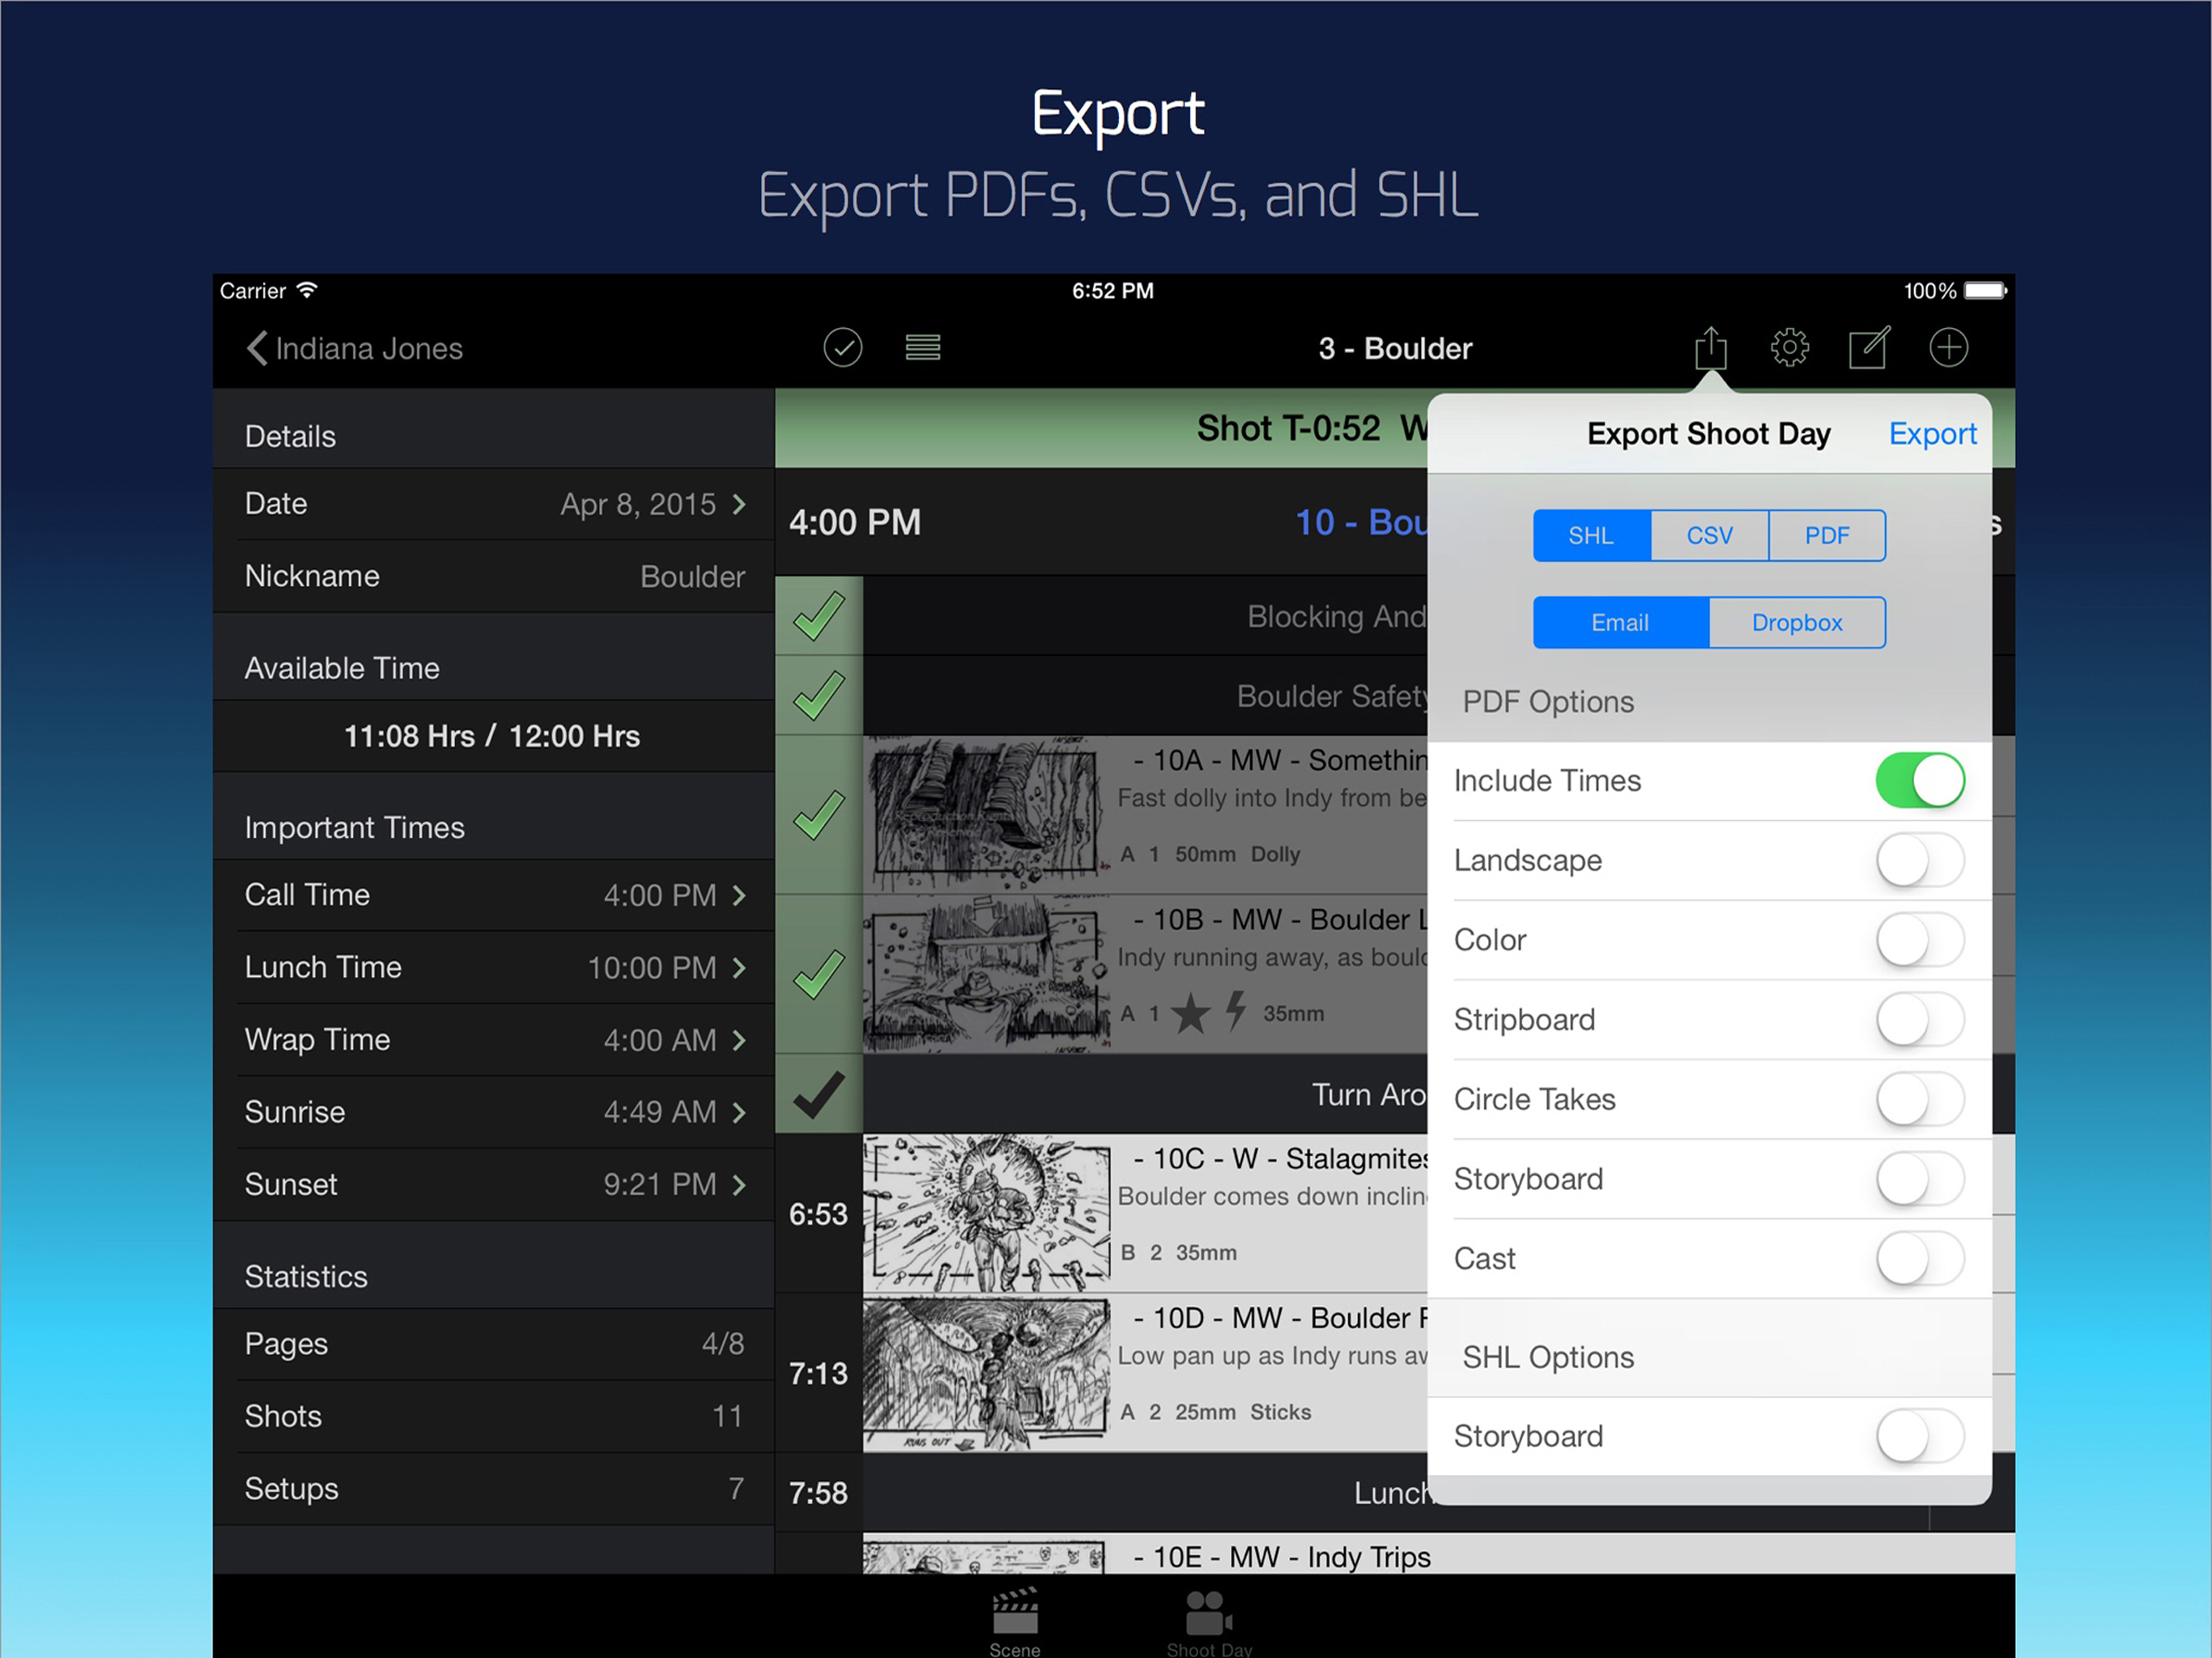2212x1658 pixels.
Task: Toggle the PDF Color switch on
Action: (1919, 940)
